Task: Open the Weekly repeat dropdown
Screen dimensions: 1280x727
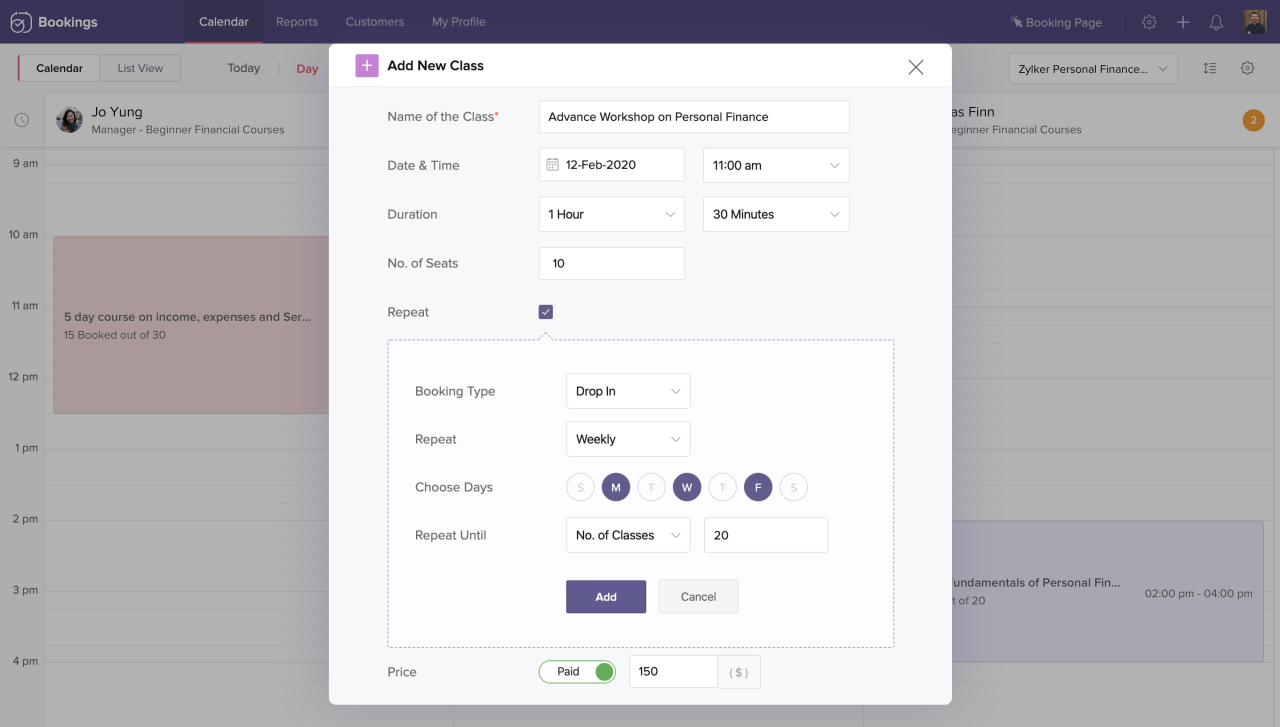Action: pyautogui.click(x=628, y=439)
